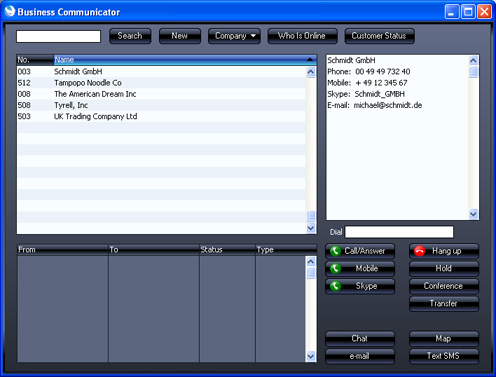Viewport: 496px width, 377px height.
Task: Click the Business Communicator title bar logo
Action: 10,11
